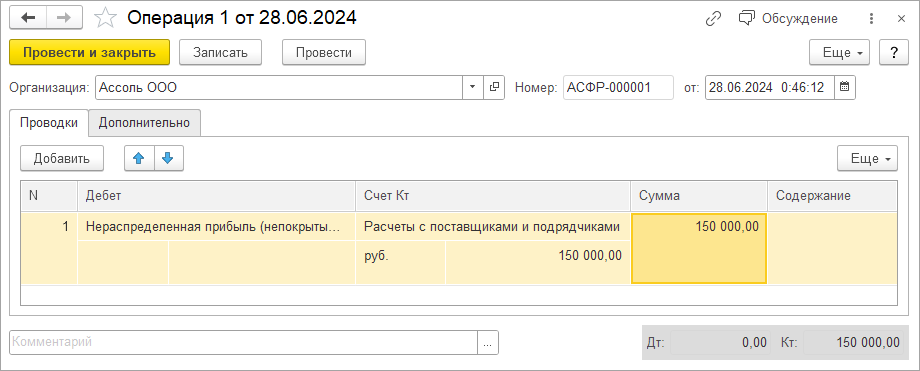This screenshot has height=371, width=920.
Task: Open the comment editor with ellipsis button
Action: pyautogui.click(x=488, y=342)
